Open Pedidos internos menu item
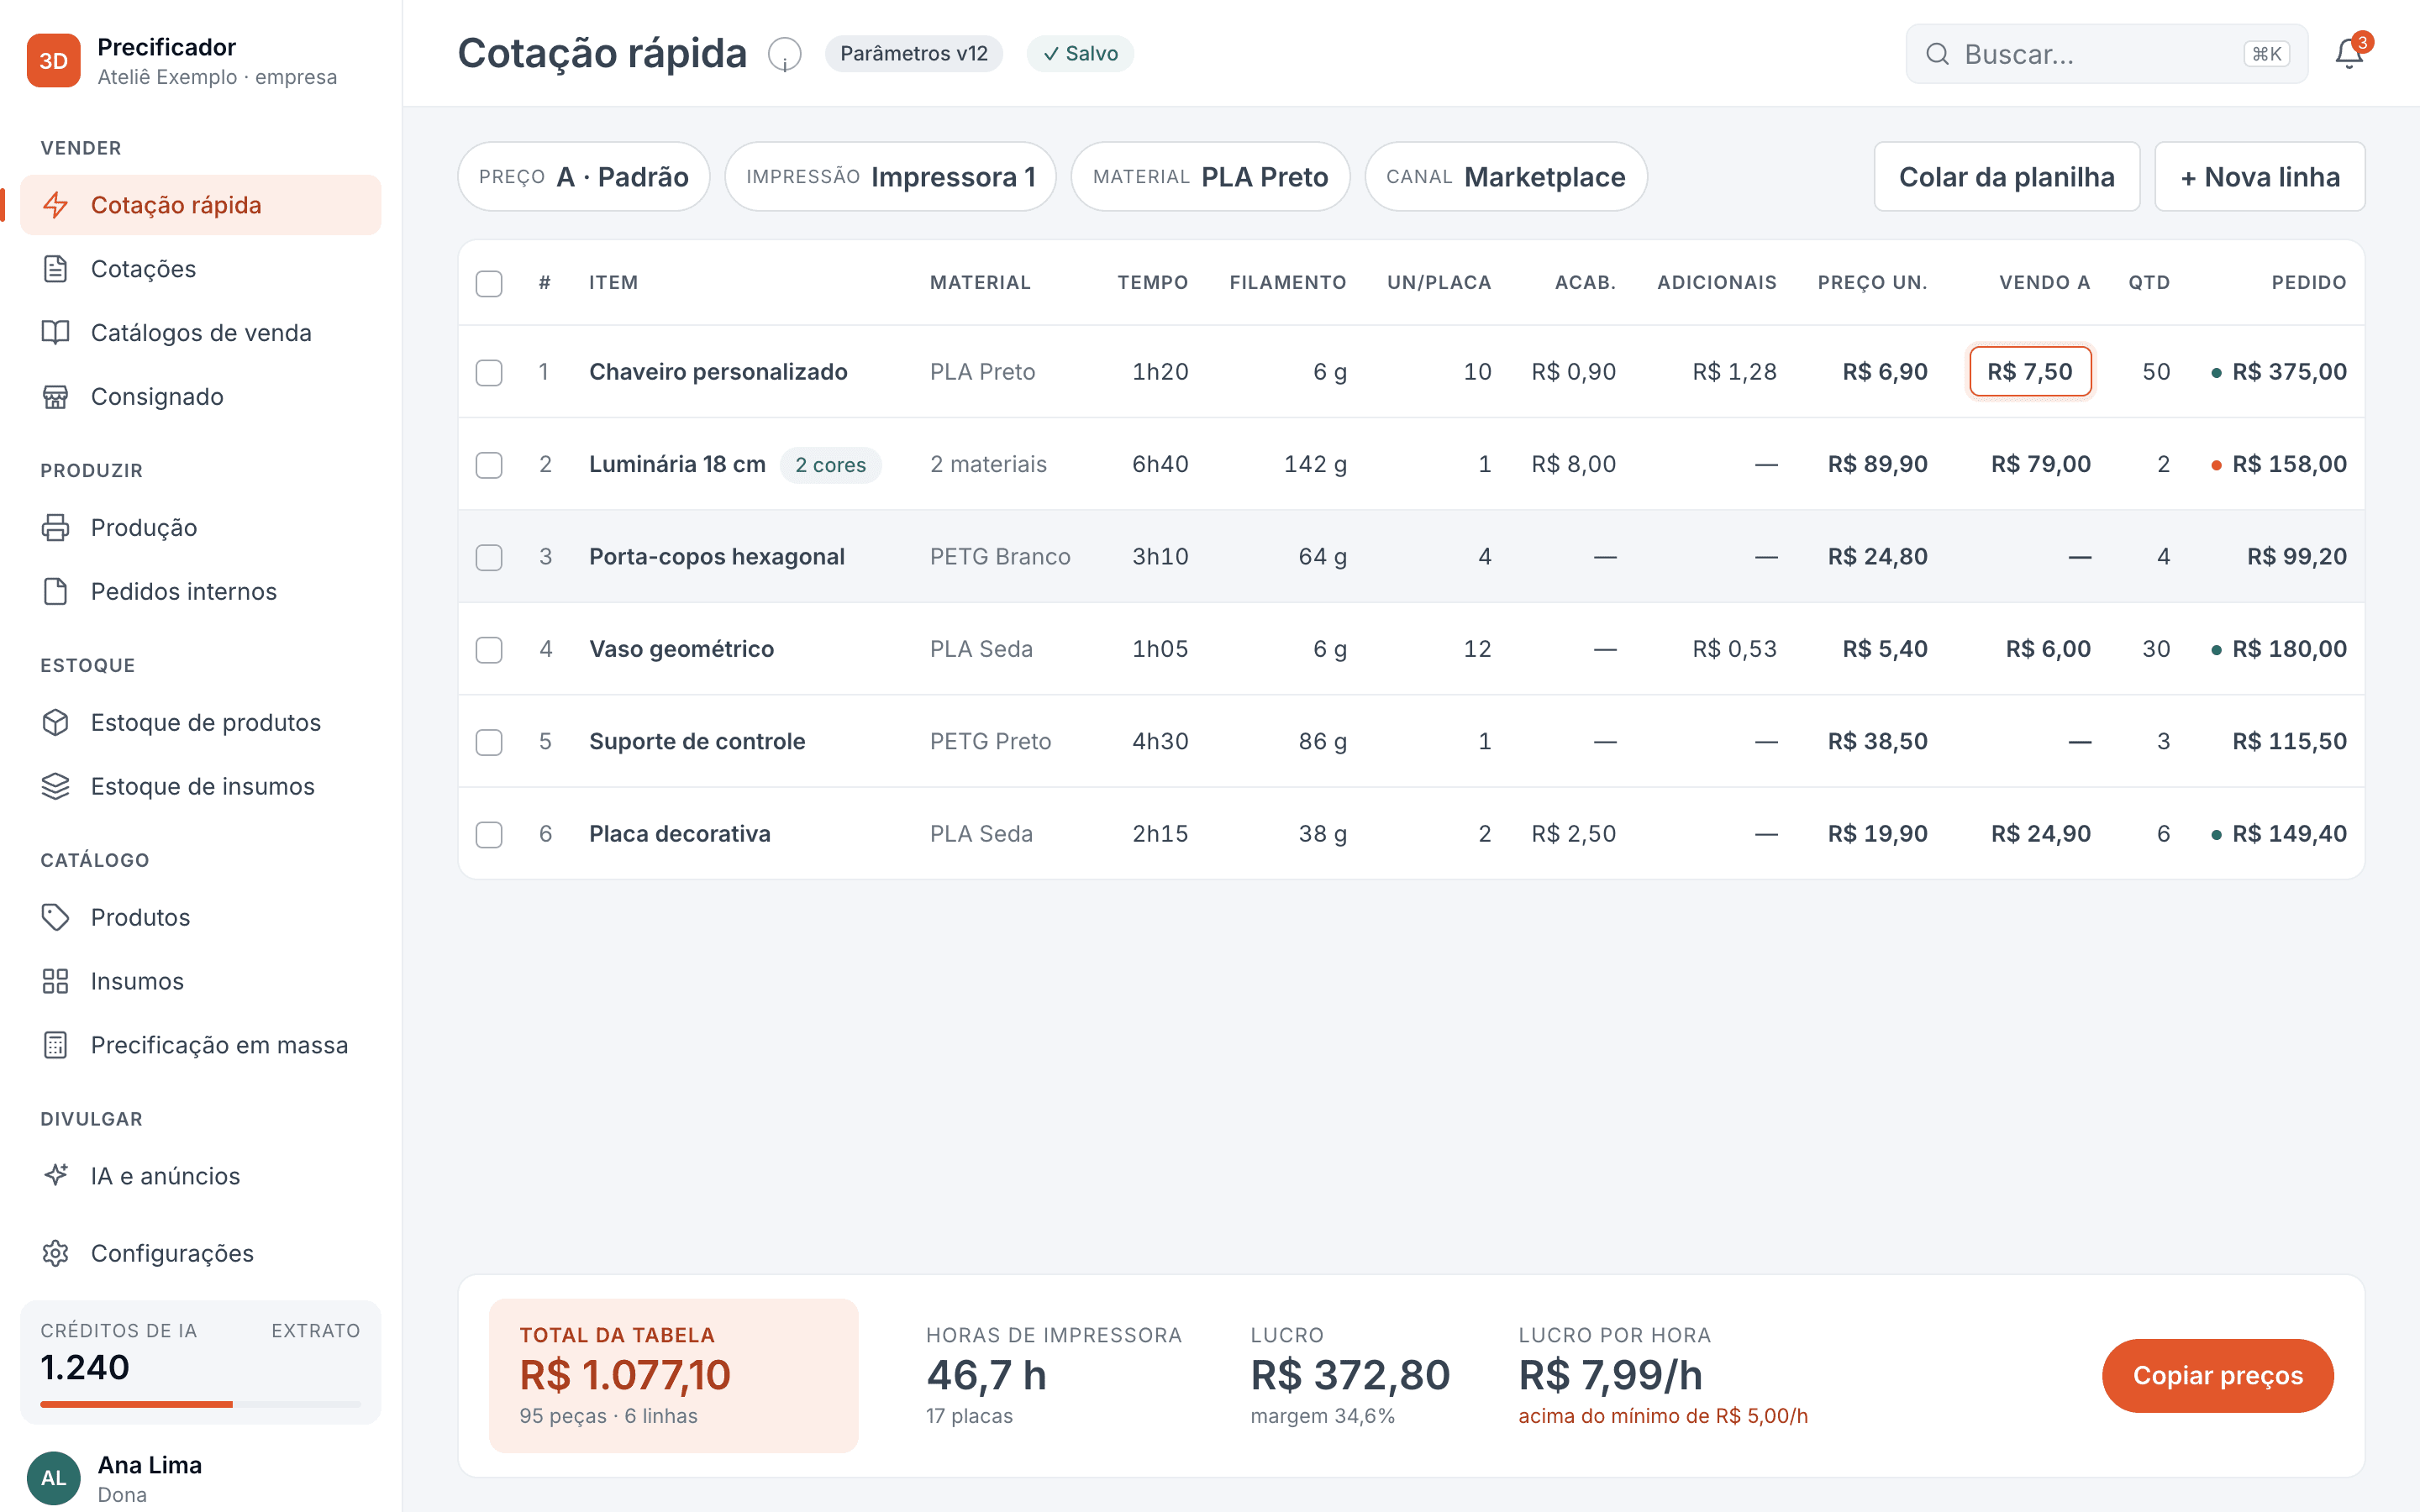The width and height of the screenshot is (2420, 1512). (x=201, y=592)
